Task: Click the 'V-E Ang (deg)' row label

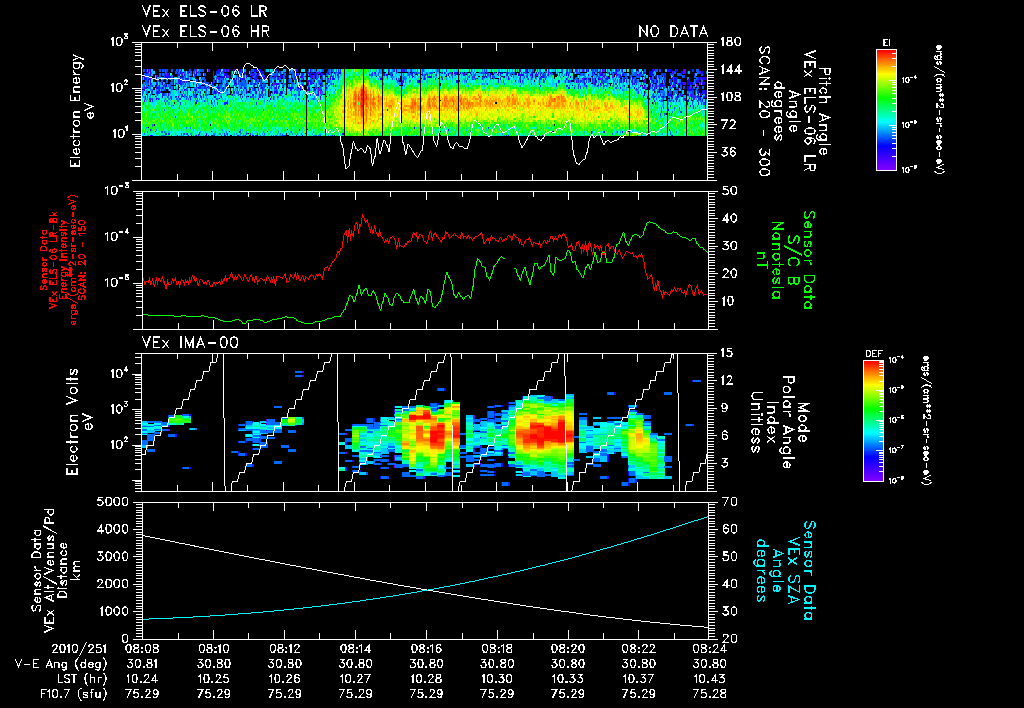Action: [x=61, y=664]
